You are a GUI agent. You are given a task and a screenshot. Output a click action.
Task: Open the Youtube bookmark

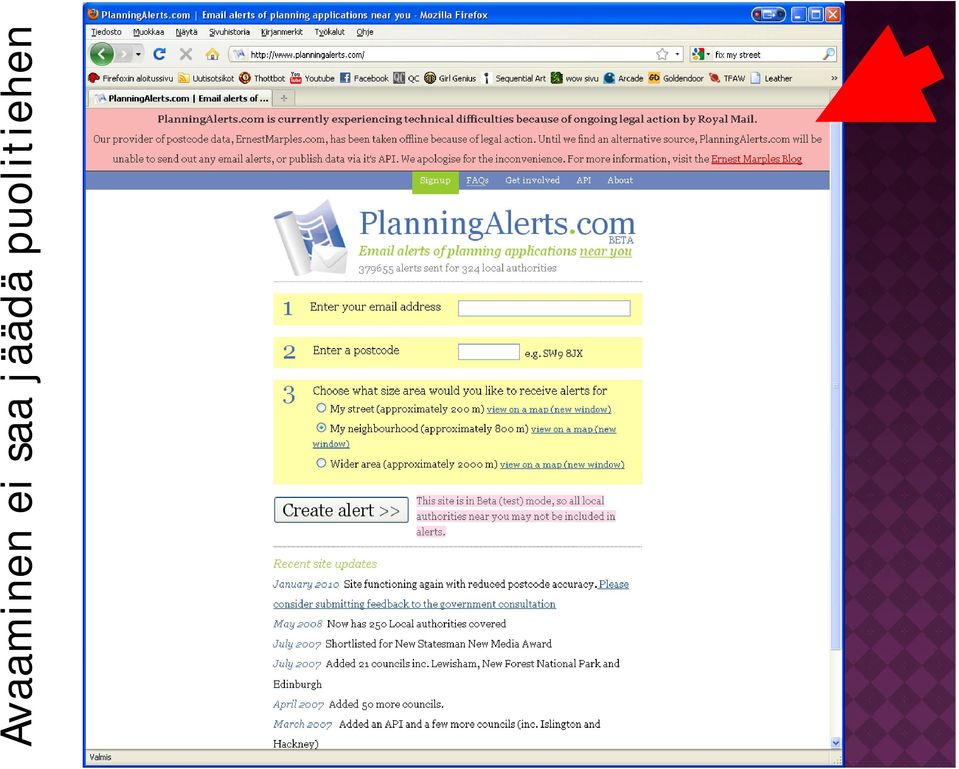pyautogui.click(x=313, y=78)
